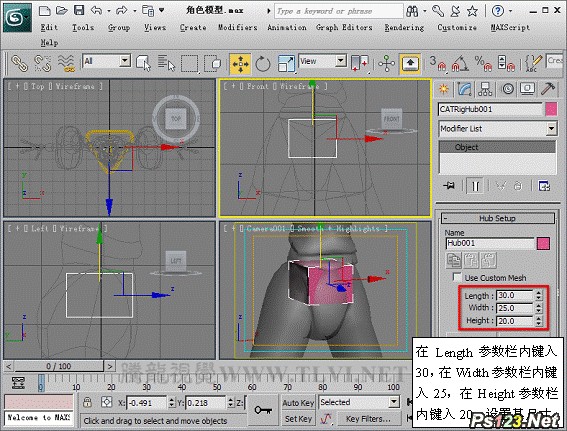Increase the Width spinner value

click(539, 306)
